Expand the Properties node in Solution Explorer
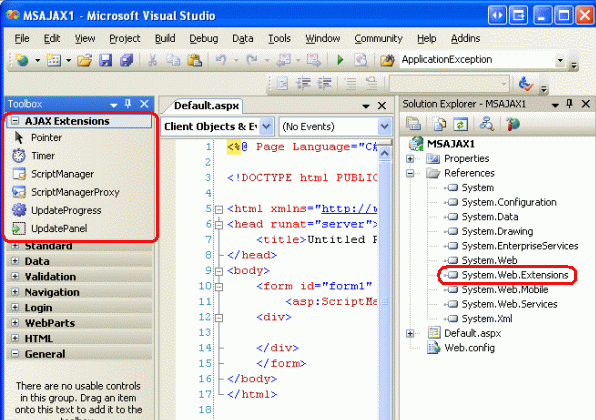 coord(410,158)
